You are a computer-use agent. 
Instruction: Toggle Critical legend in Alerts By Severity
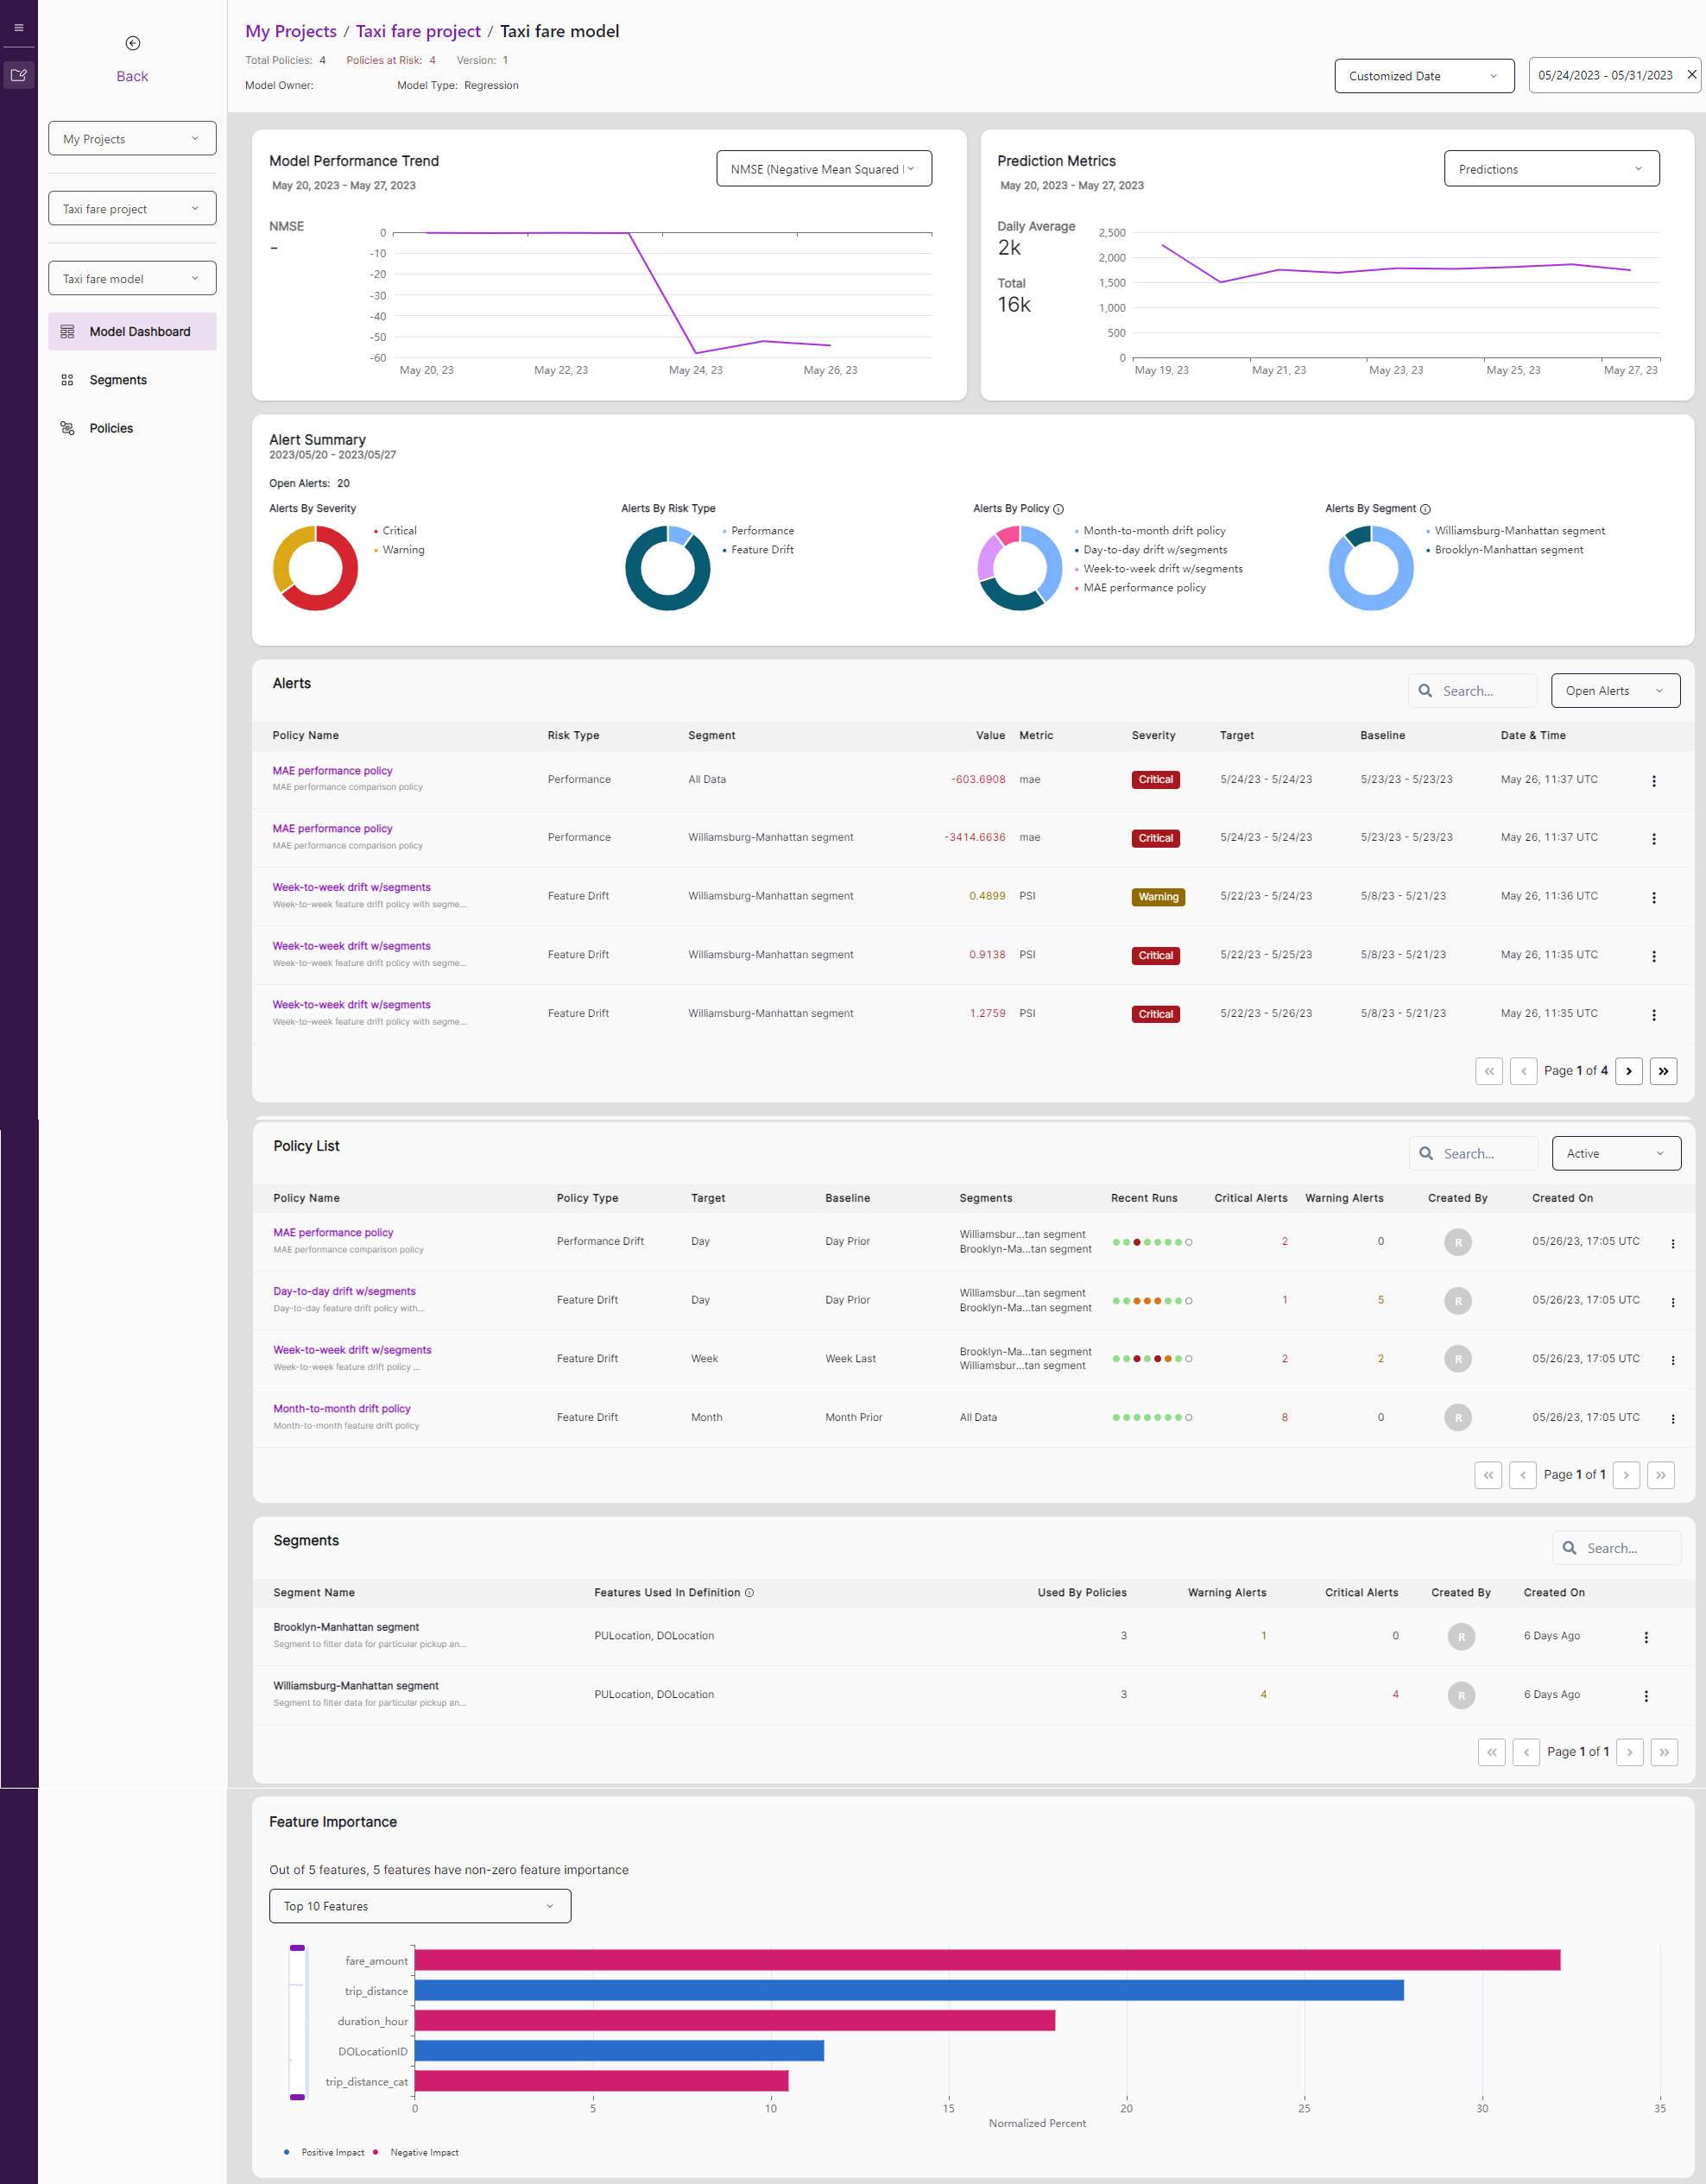(x=396, y=531)
